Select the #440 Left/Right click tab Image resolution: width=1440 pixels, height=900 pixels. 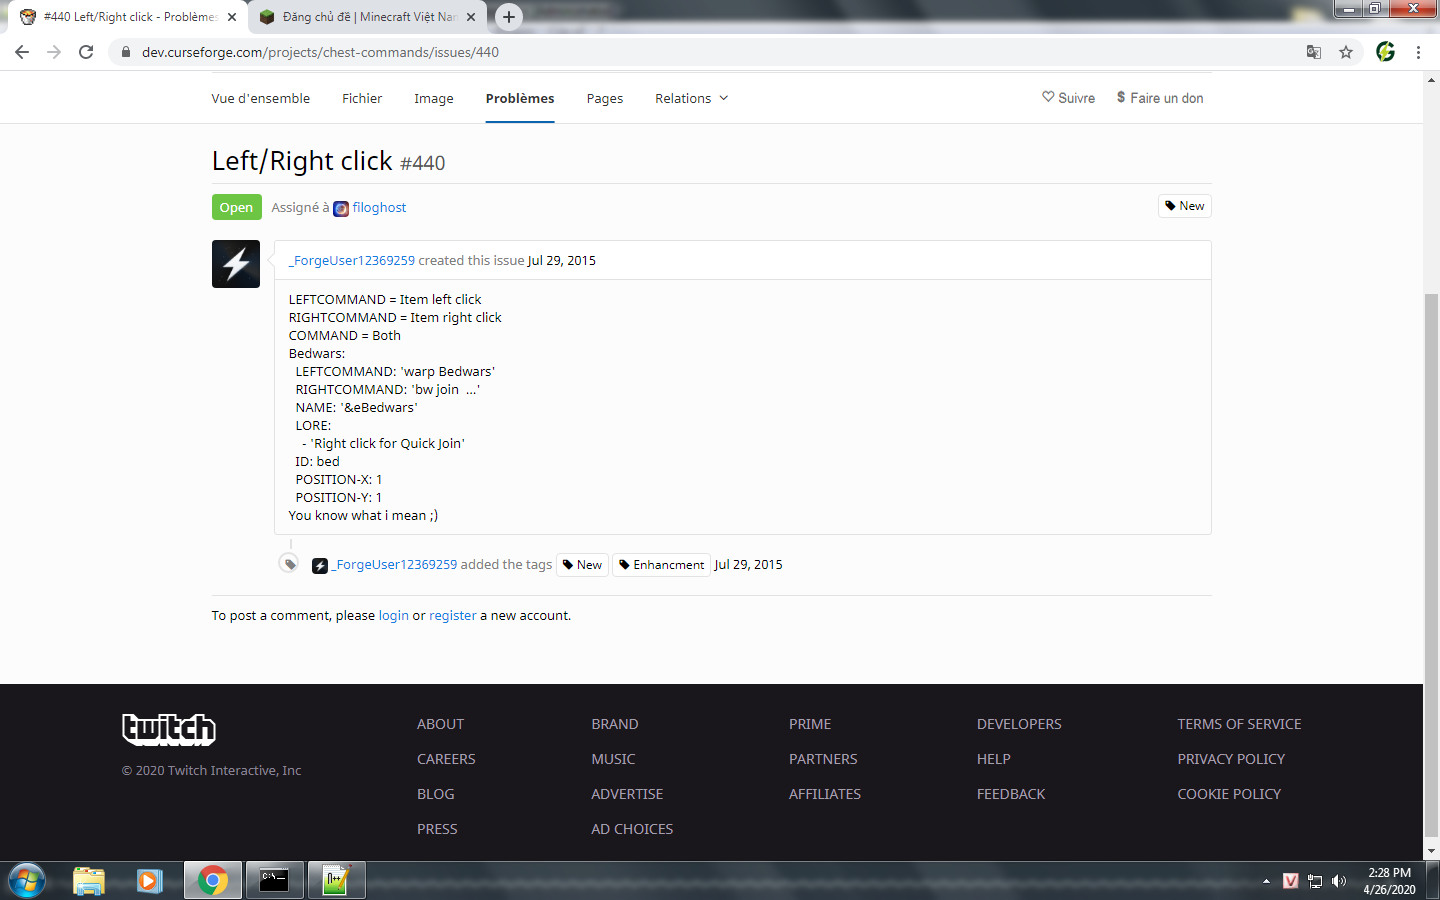[x=128, y=17]
